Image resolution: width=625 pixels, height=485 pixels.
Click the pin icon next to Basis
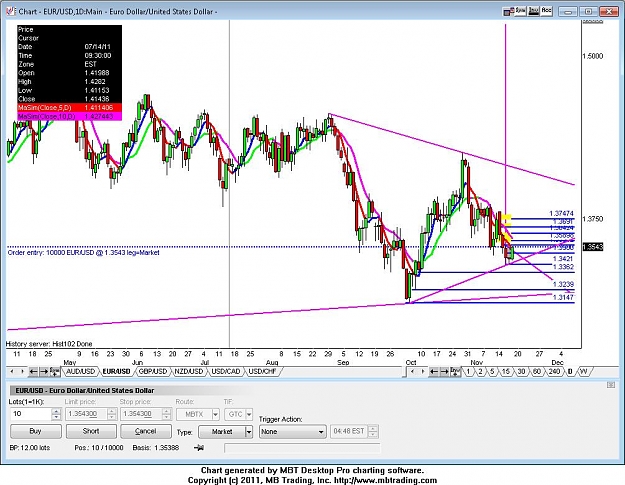[x=199, y=448]
